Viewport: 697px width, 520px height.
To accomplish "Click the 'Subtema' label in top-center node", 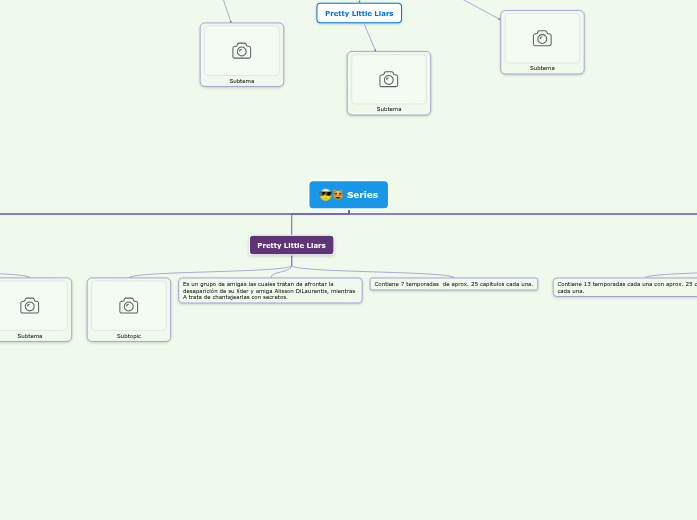I will point(388,109).
